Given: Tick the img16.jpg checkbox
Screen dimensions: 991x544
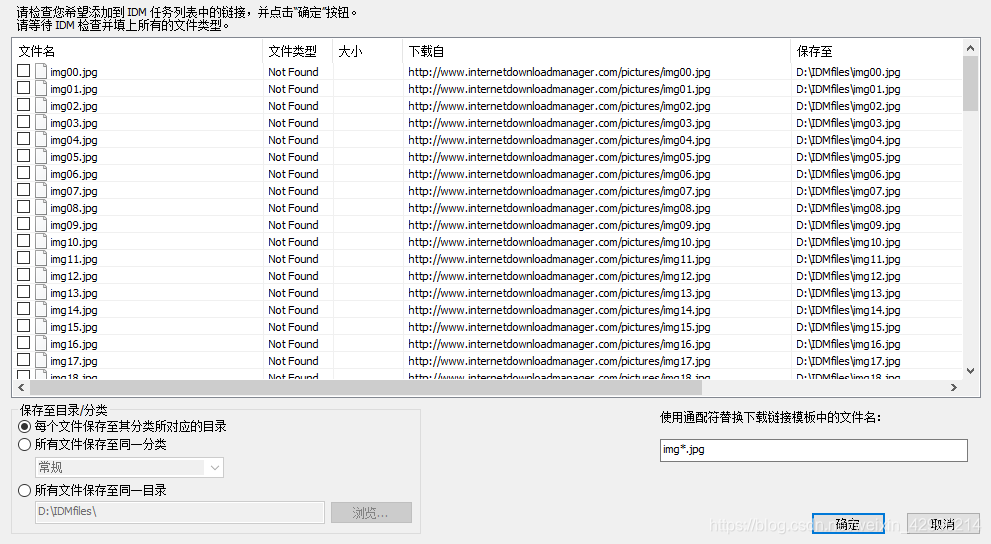Looking at the screenshot, I should 23,343.
